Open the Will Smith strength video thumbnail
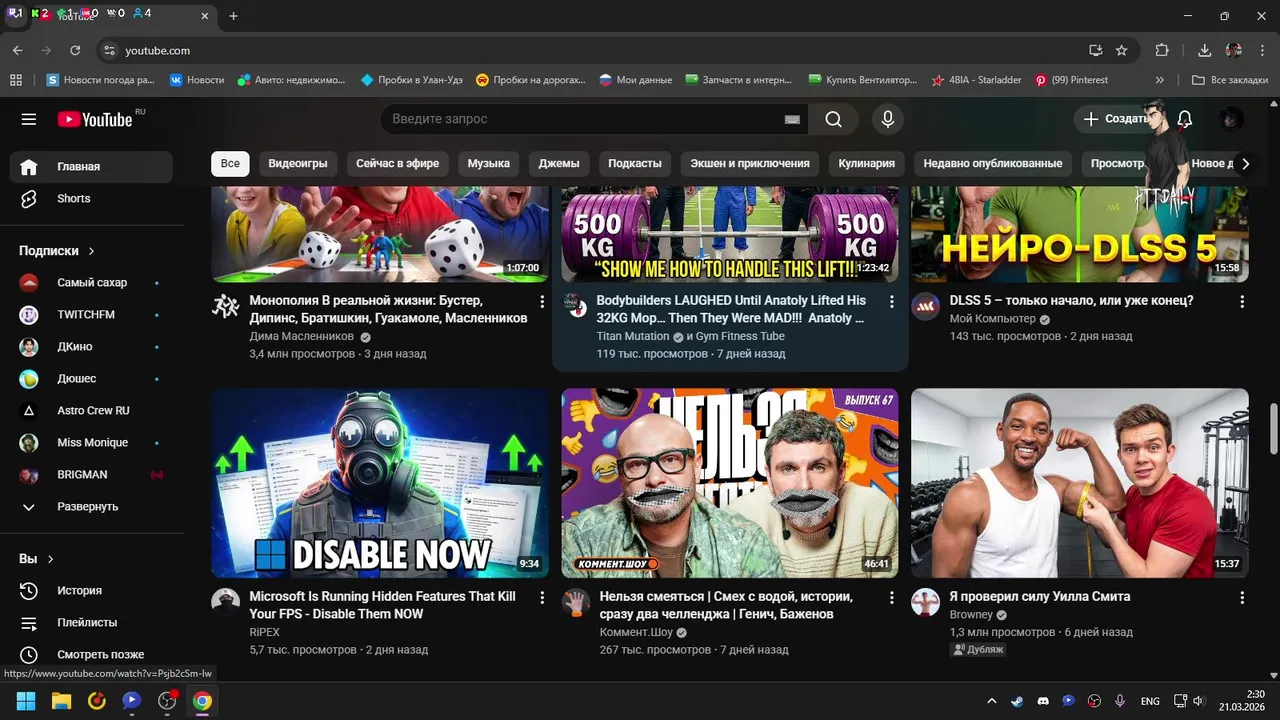Screen dimensions: 1280x720 coord(1080,483)
